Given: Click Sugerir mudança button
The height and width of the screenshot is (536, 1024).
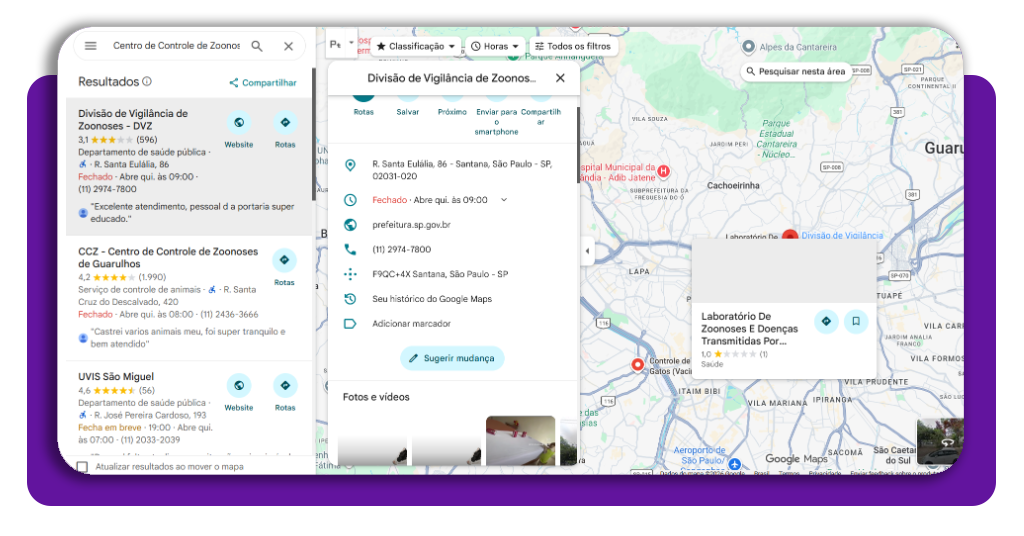Looking at the screenshot, I should click(x=452, y=358).
